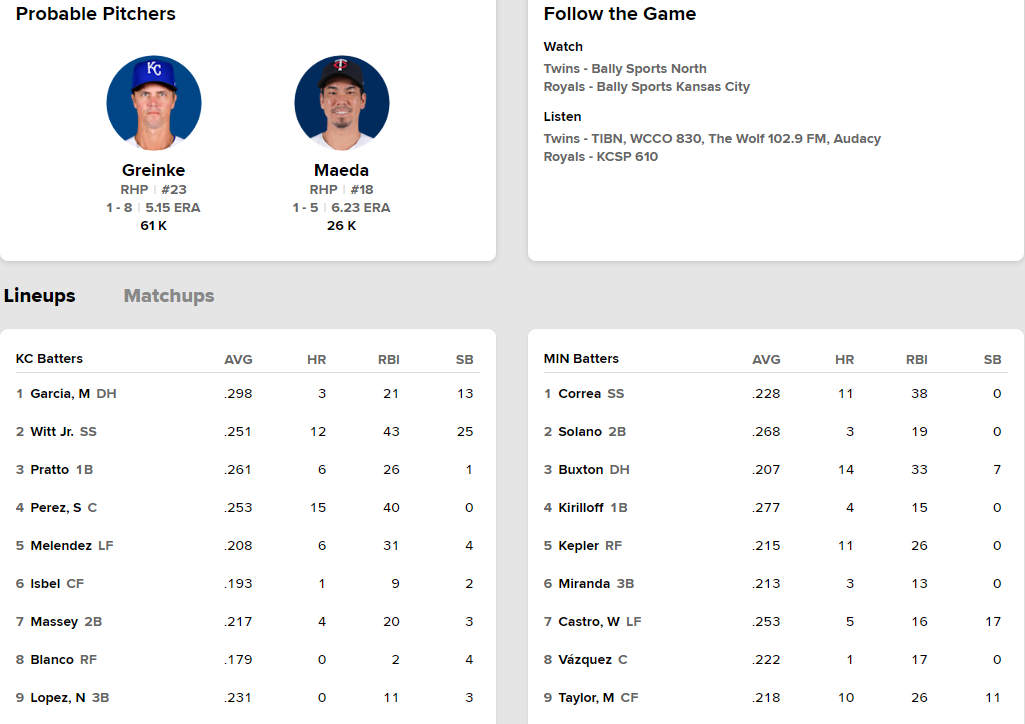The width and height of the screenshot is (1025, 724).
Task: Open Garcia, M player profile
Action: click(x=60, y=394)
